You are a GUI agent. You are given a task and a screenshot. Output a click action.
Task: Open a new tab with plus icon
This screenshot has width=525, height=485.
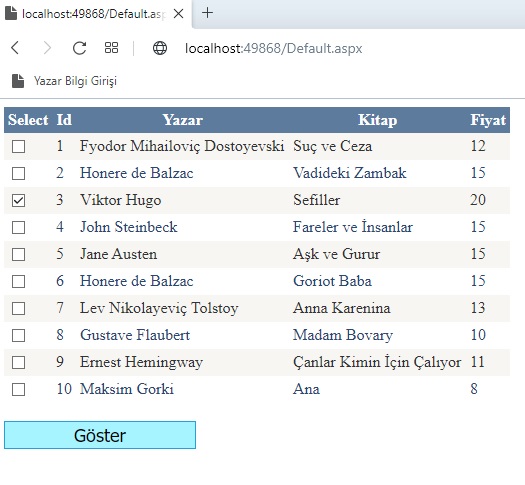tap(208, 13)
